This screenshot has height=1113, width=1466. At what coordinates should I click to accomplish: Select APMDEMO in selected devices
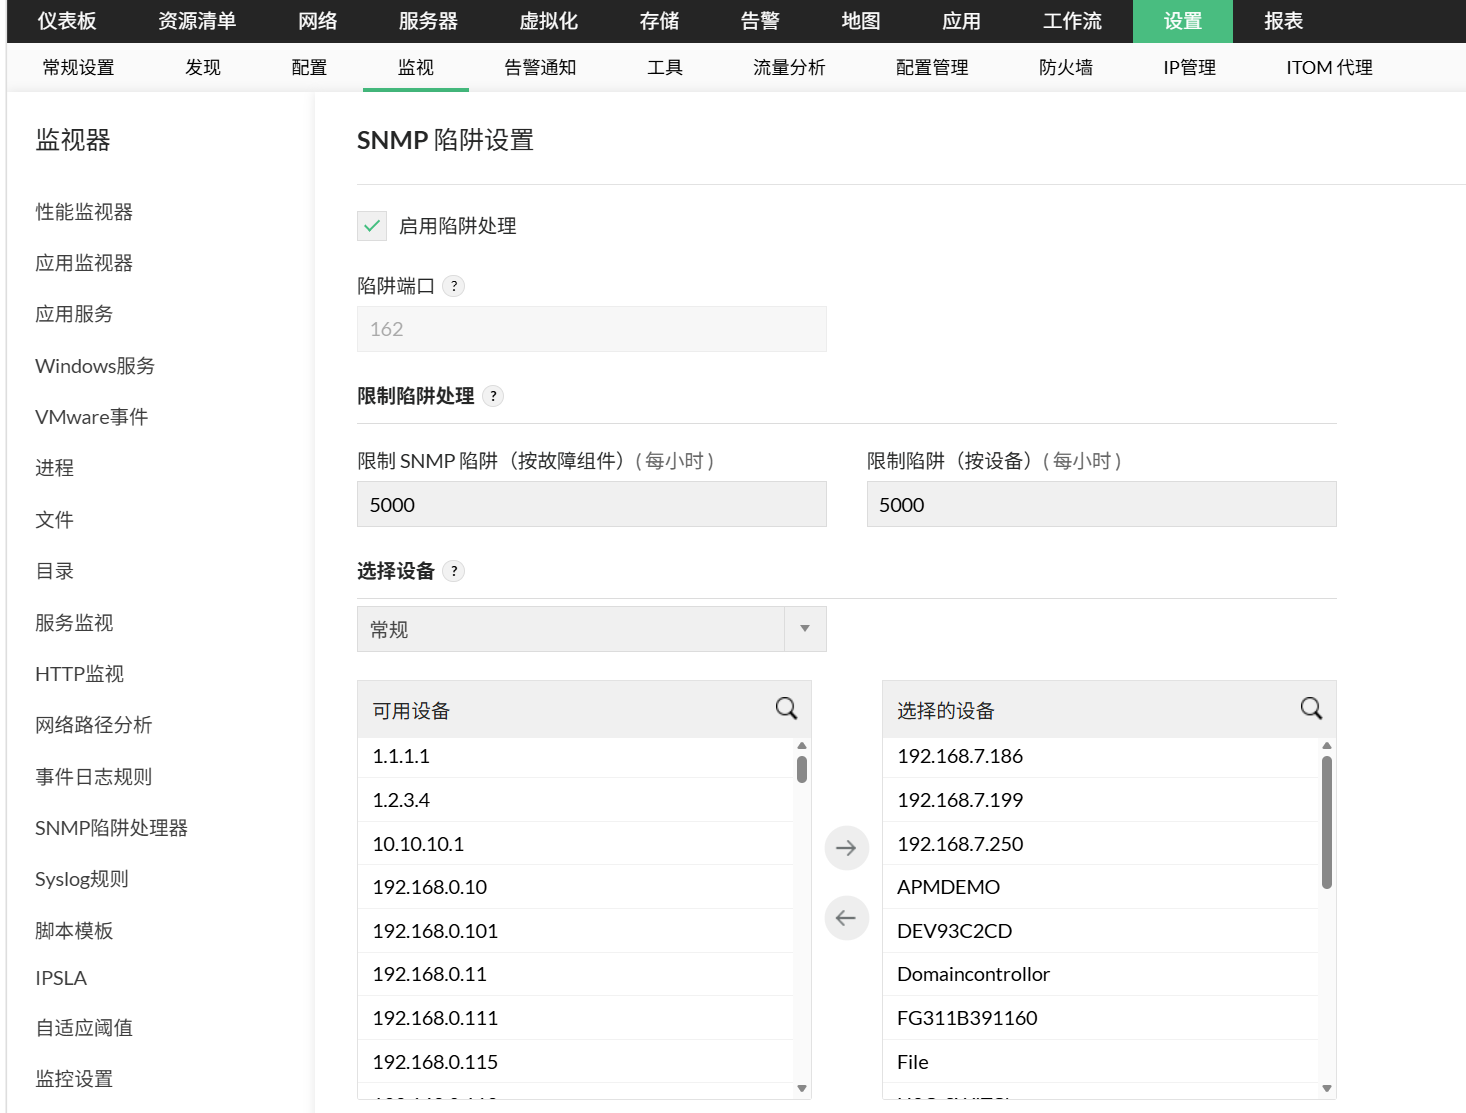pos(1100,887)
